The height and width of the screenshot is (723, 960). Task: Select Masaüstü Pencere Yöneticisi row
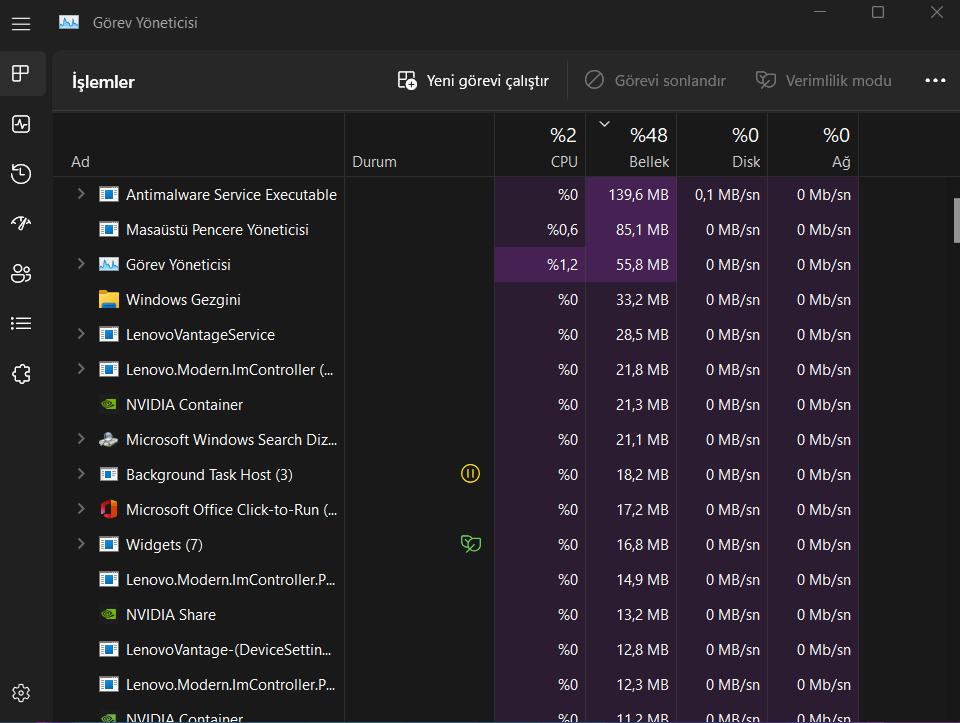coord(456,230)
